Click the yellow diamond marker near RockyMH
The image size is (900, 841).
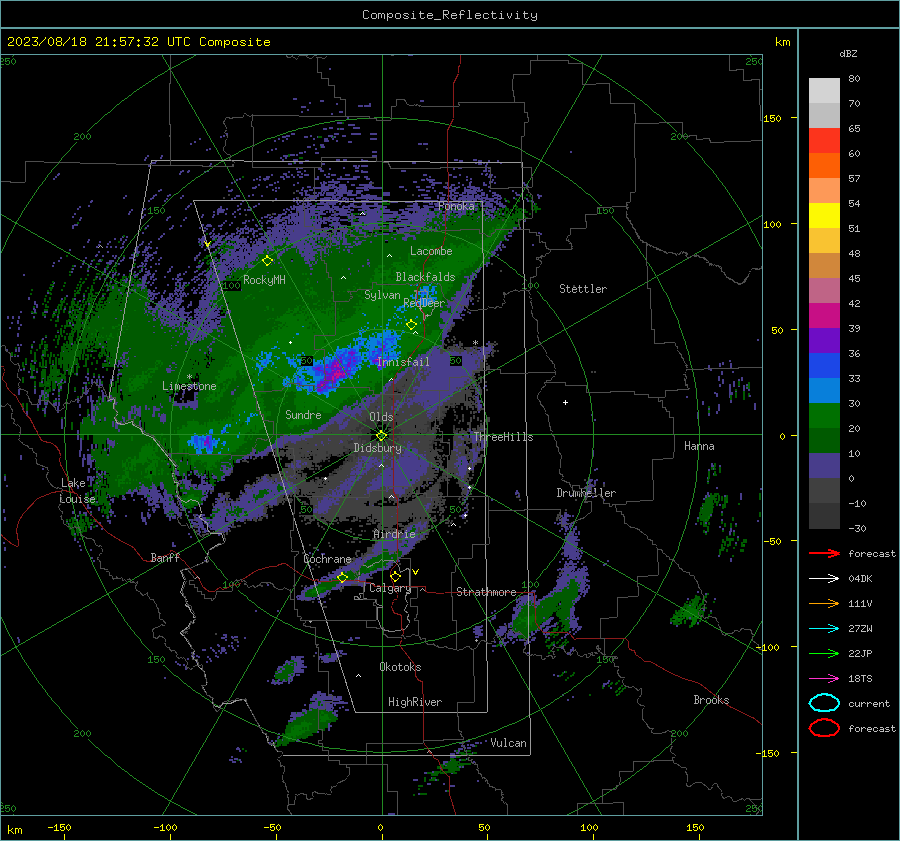click(x=267, y=261)
